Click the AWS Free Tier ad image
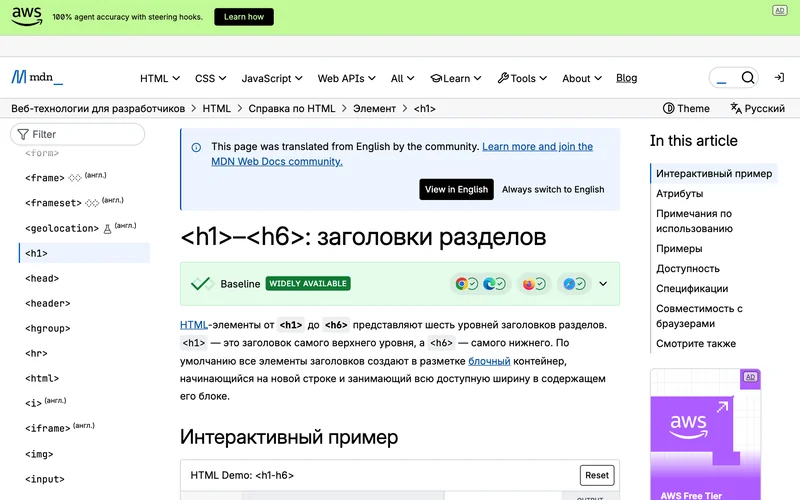Viewport: 800px width, 500px height. point(705,434)
